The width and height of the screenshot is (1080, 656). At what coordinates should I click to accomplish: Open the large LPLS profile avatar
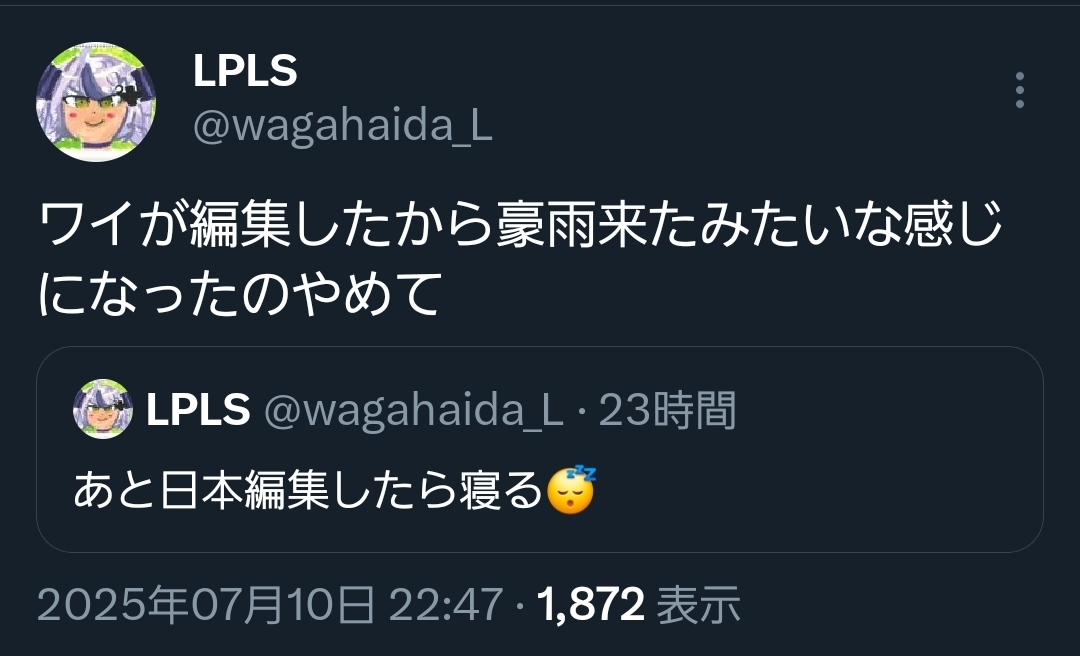click(x=96, y=102)
